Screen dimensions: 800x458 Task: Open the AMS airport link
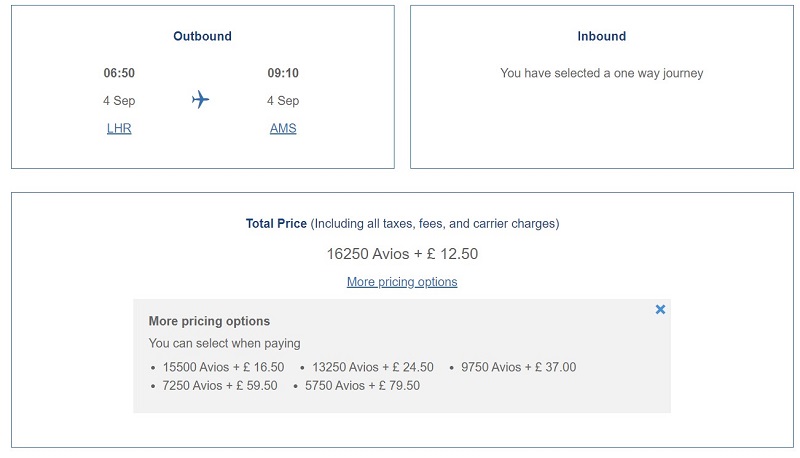pos(283,129)
